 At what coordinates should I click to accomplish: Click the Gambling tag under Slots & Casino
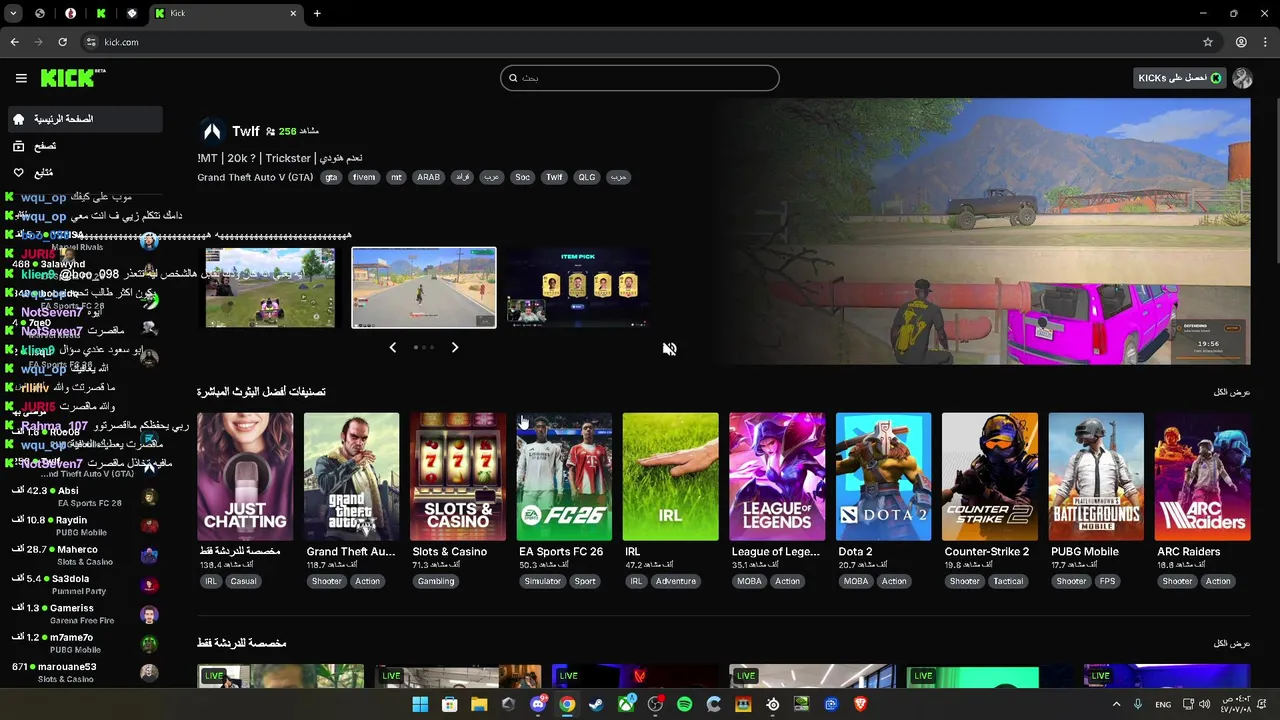tap(436, 581)
